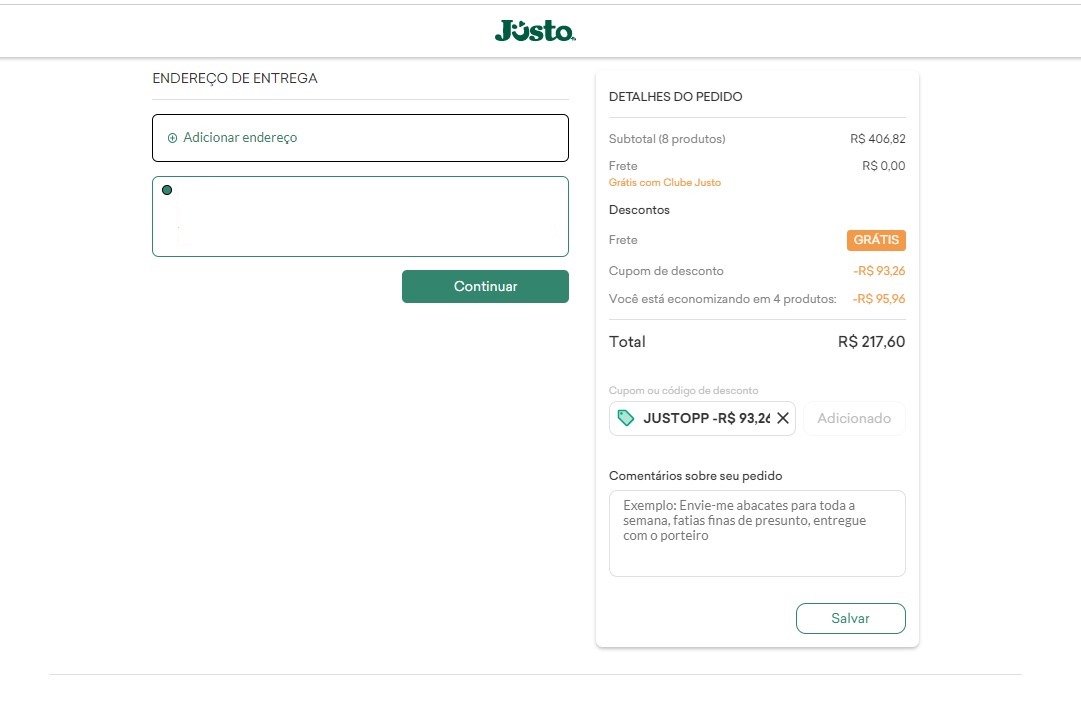Click the Adicionado coupon button
Image resolution: width=1081 pixels, height=702 pixels.
click(854, 418)
